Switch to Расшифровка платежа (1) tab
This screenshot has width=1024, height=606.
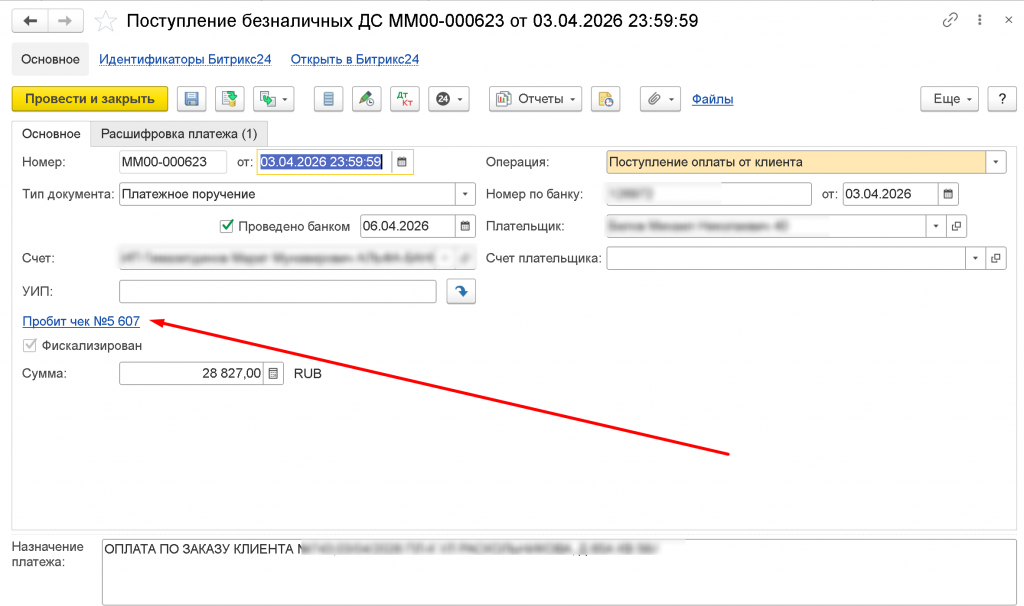(179, 134)
